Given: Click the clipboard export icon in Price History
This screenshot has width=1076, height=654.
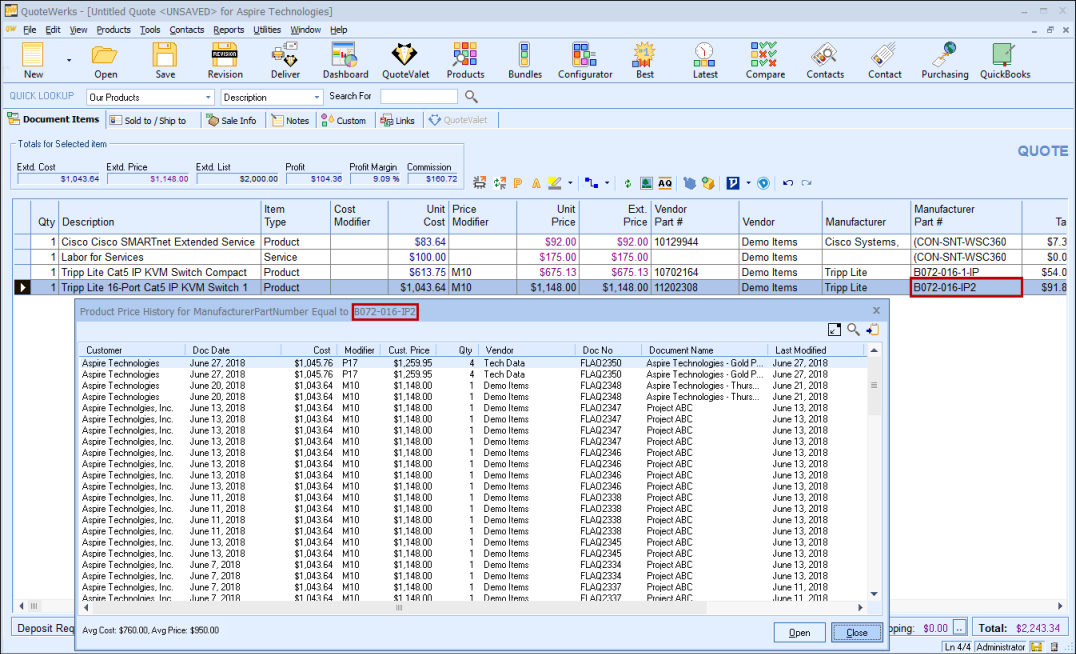Looking at the screenshot, I should coord(872,330).
